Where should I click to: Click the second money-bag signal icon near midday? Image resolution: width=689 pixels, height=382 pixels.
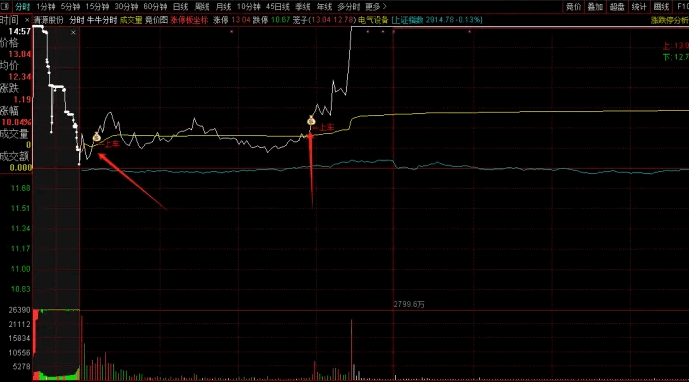pyautogui.click(x=311, y=120)
